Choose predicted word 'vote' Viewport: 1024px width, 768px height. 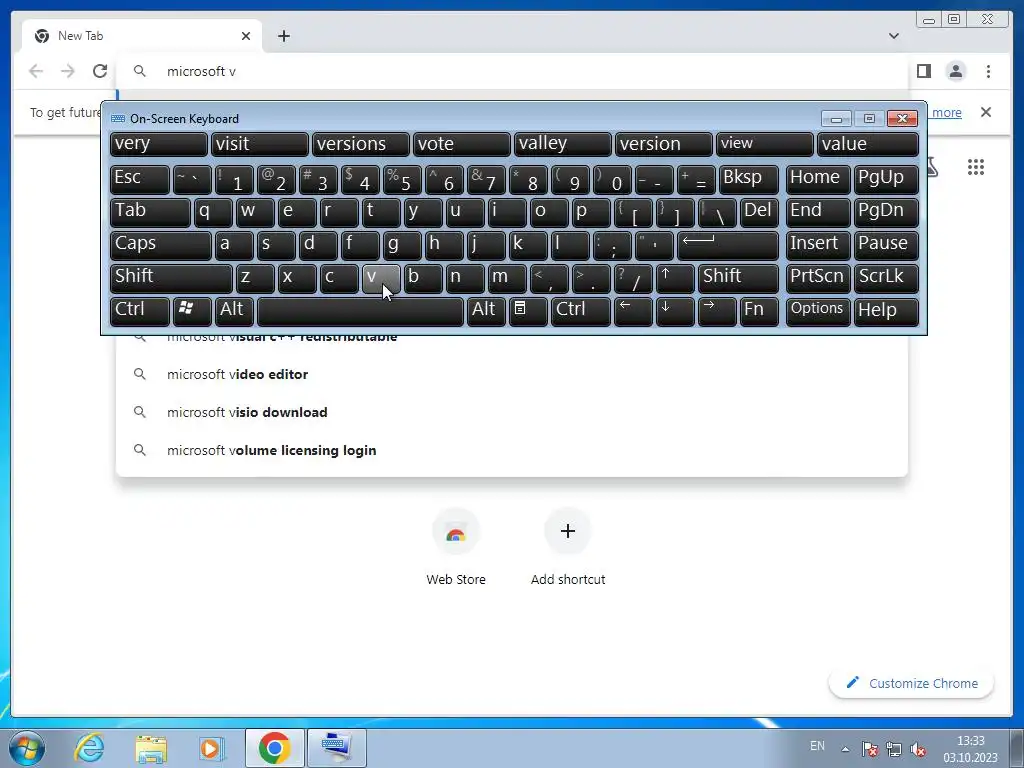point(462,144)
